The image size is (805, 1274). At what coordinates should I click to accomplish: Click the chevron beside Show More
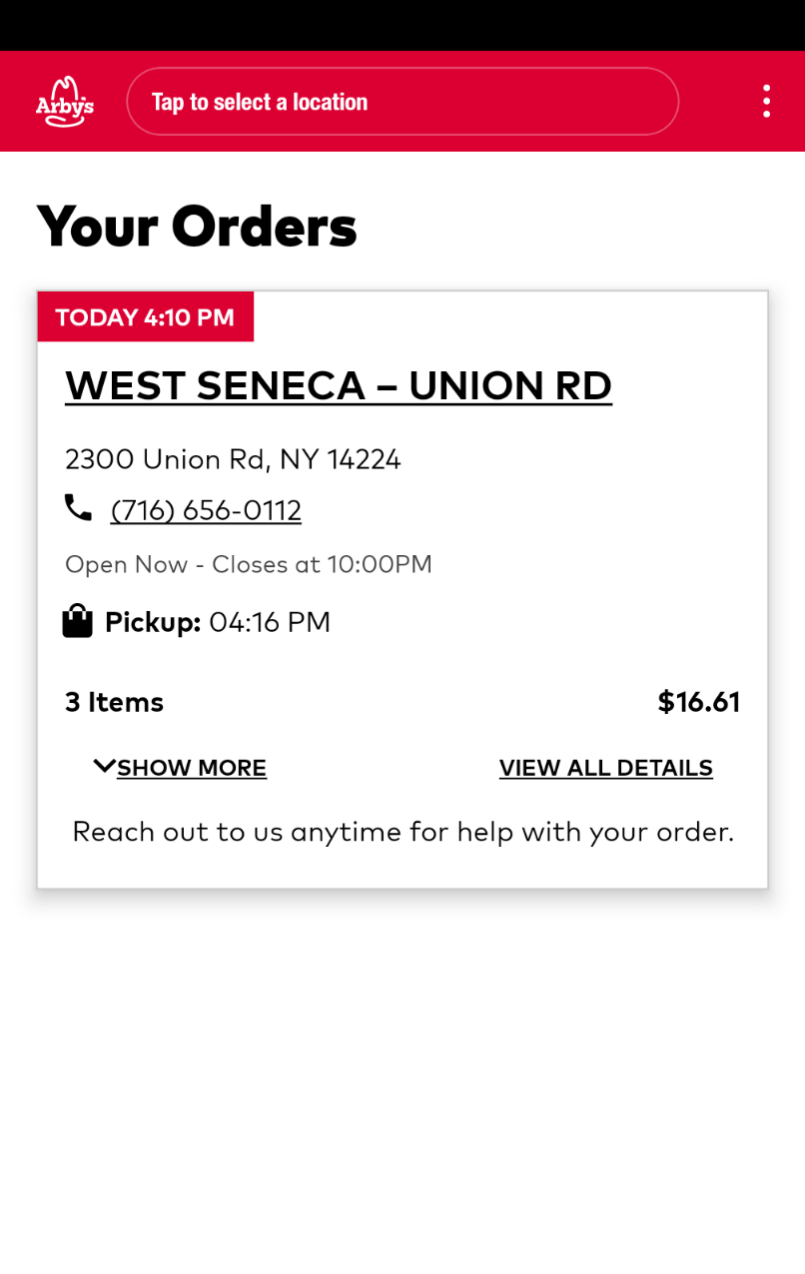pyautogui.click(x=104, y=766)
